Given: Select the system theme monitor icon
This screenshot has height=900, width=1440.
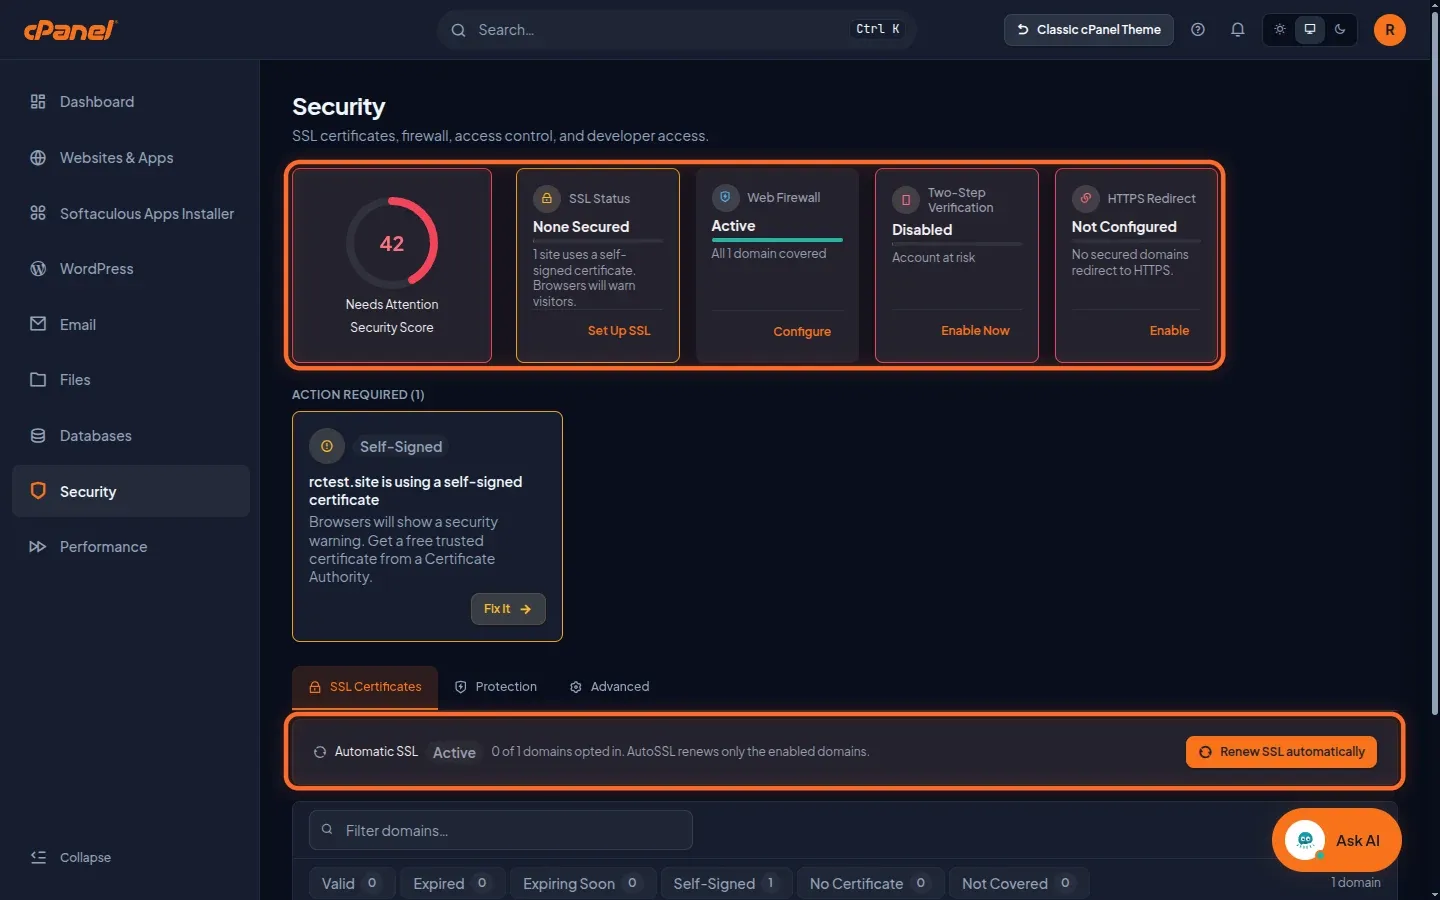Looking at the screenshot, I should tap(1310, 30).
